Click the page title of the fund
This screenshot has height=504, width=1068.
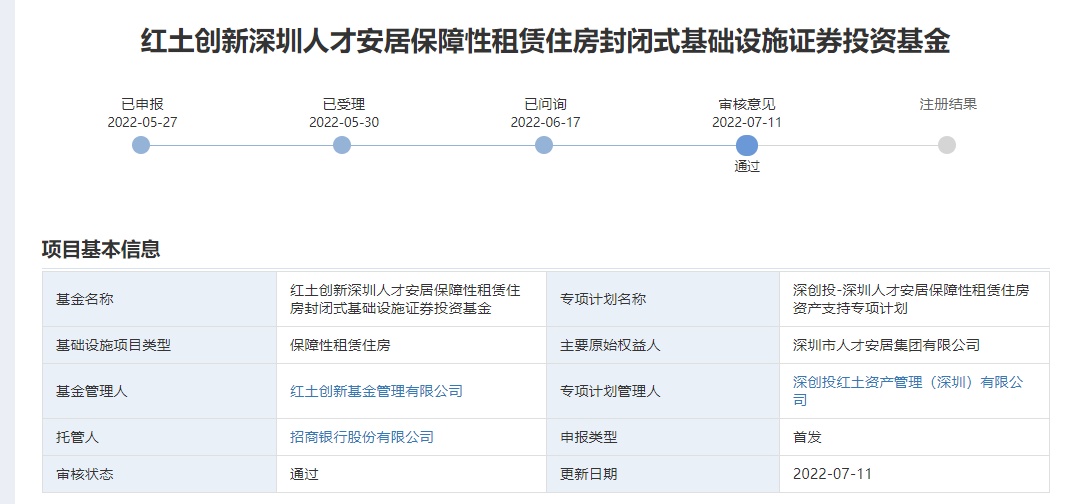pyautogui.click(x=545, y=42)
